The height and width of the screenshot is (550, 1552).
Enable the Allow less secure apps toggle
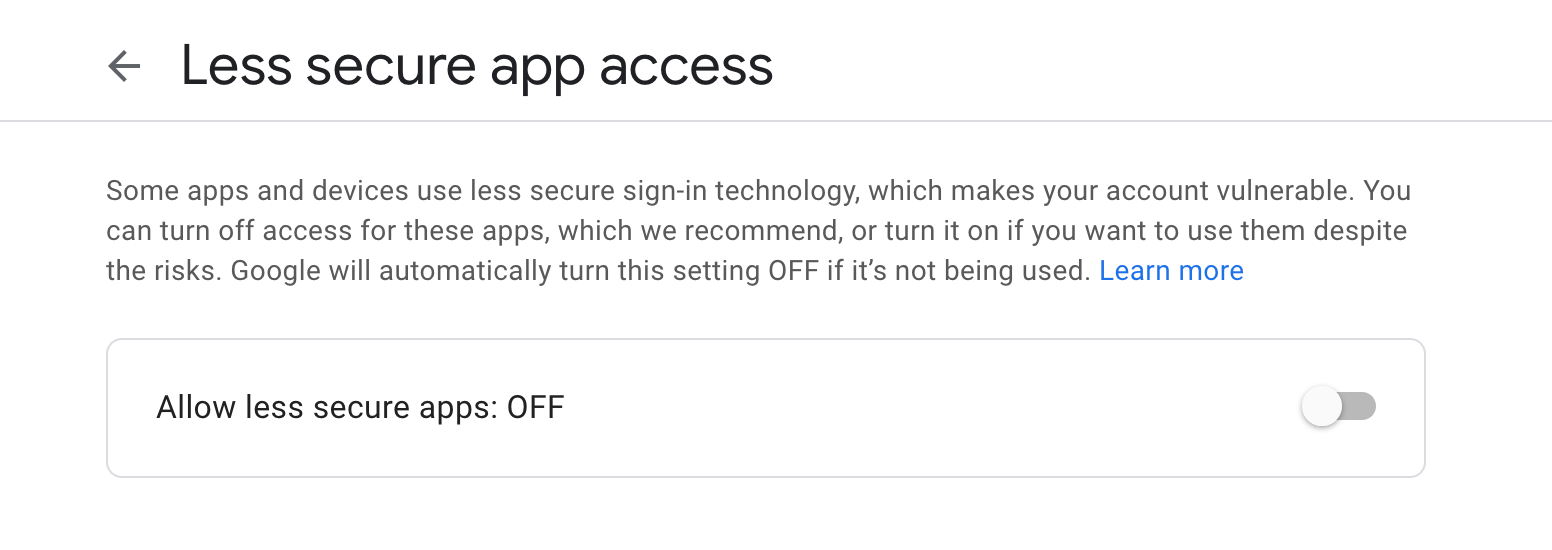pos(1338,407)
